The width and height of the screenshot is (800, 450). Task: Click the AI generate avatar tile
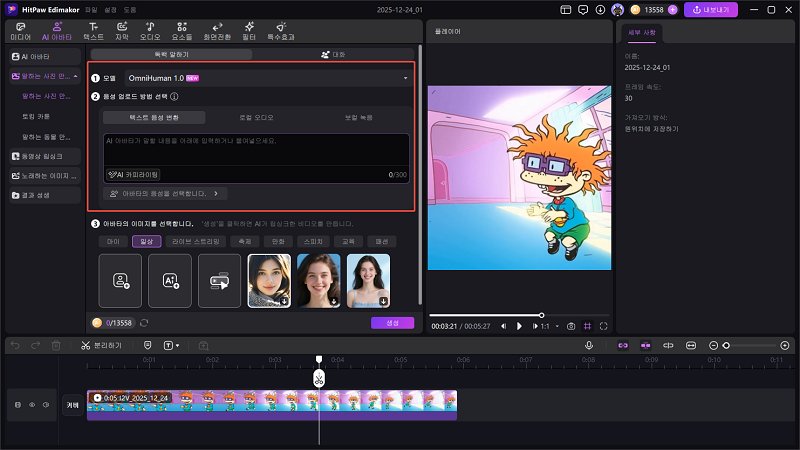(x=170, y=281)
